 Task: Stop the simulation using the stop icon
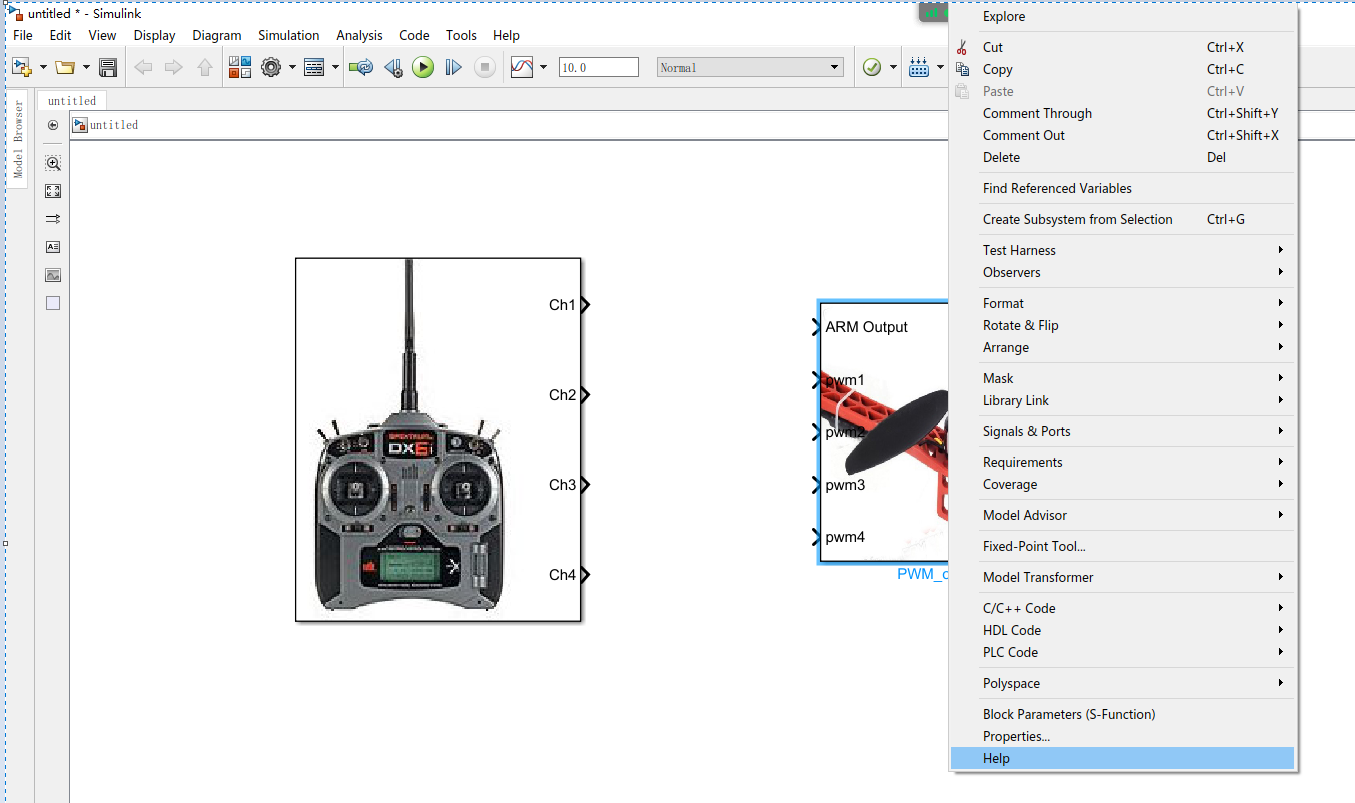485,67
